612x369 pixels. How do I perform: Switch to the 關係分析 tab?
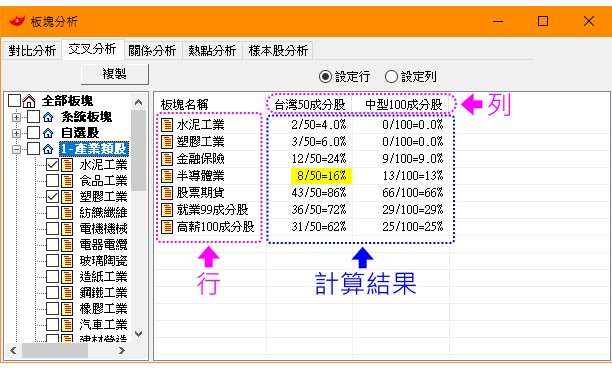(x=152, y=50)
